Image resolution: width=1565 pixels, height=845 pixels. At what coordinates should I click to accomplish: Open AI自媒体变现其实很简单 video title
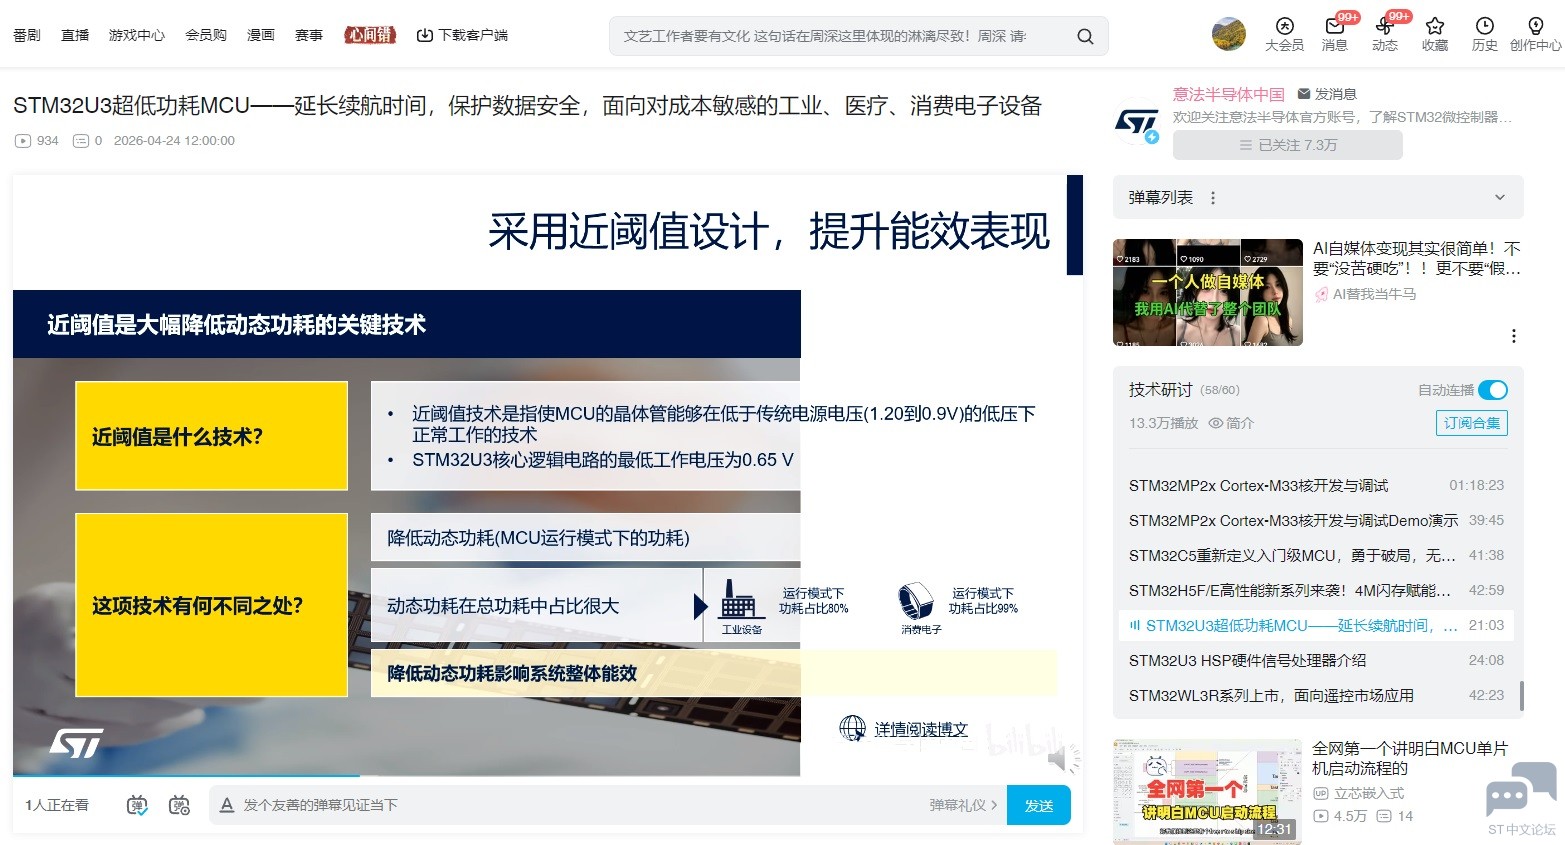point(1416,258)
